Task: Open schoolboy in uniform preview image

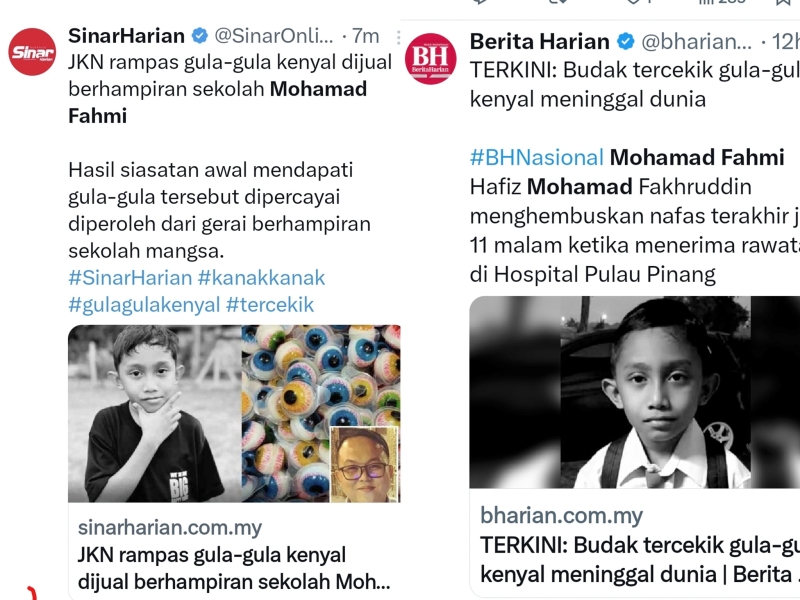Action: 635,392
